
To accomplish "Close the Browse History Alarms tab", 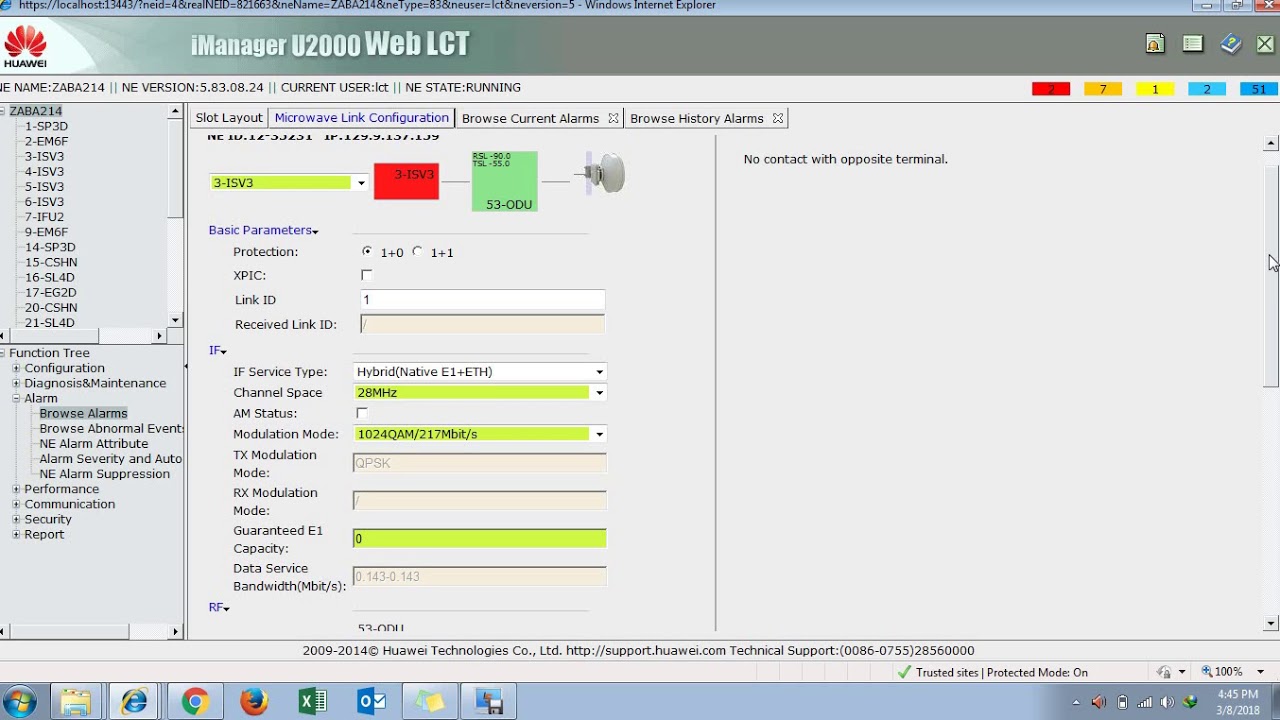I will (778, 118).
